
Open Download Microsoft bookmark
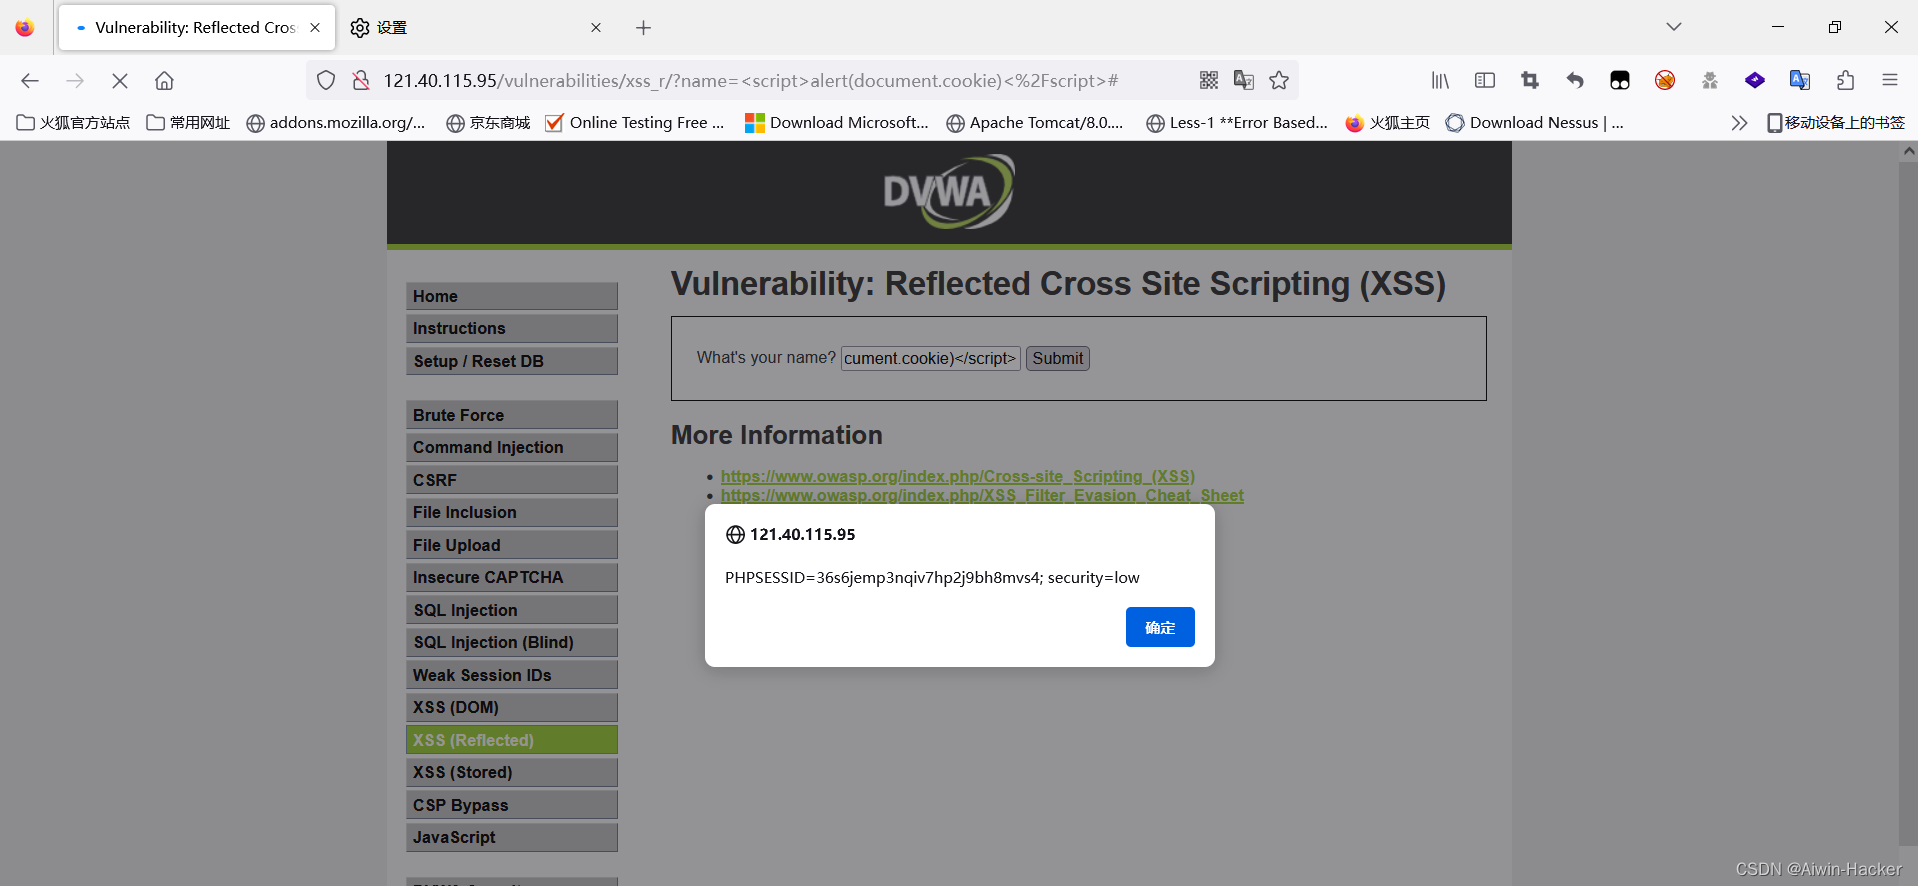(837, 123)
